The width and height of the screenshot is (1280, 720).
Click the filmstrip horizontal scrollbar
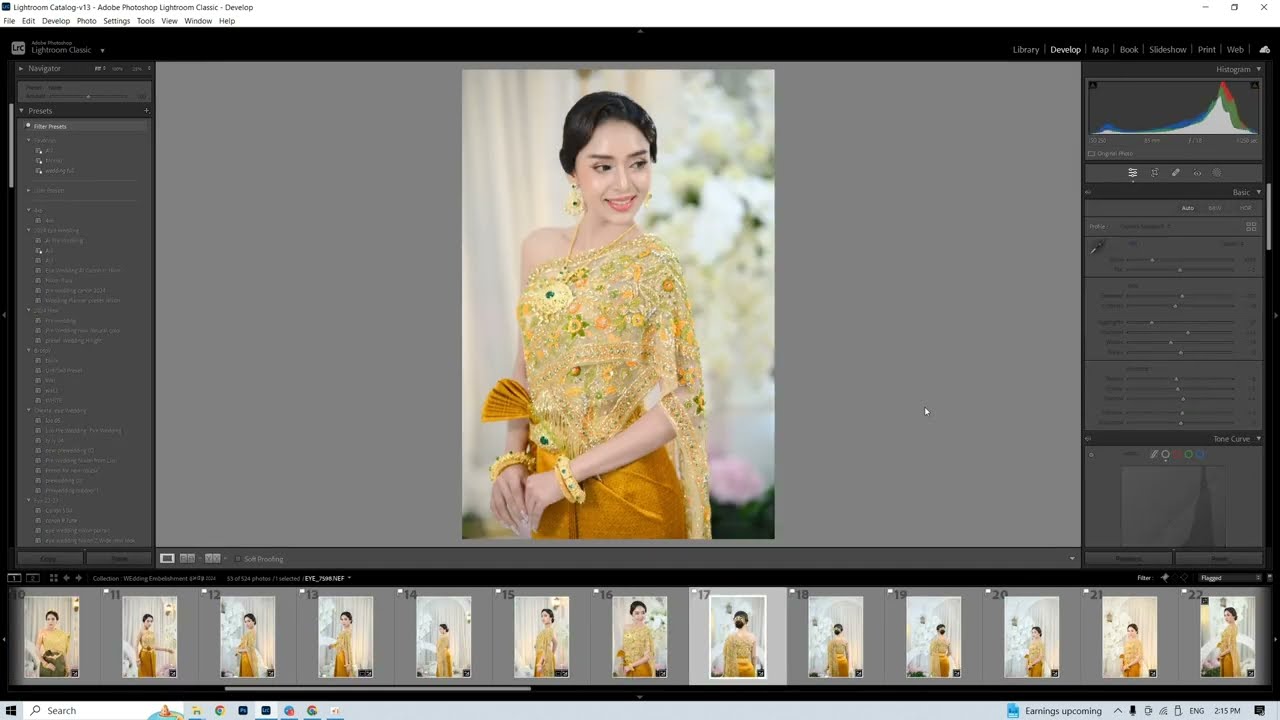(378, 688)
